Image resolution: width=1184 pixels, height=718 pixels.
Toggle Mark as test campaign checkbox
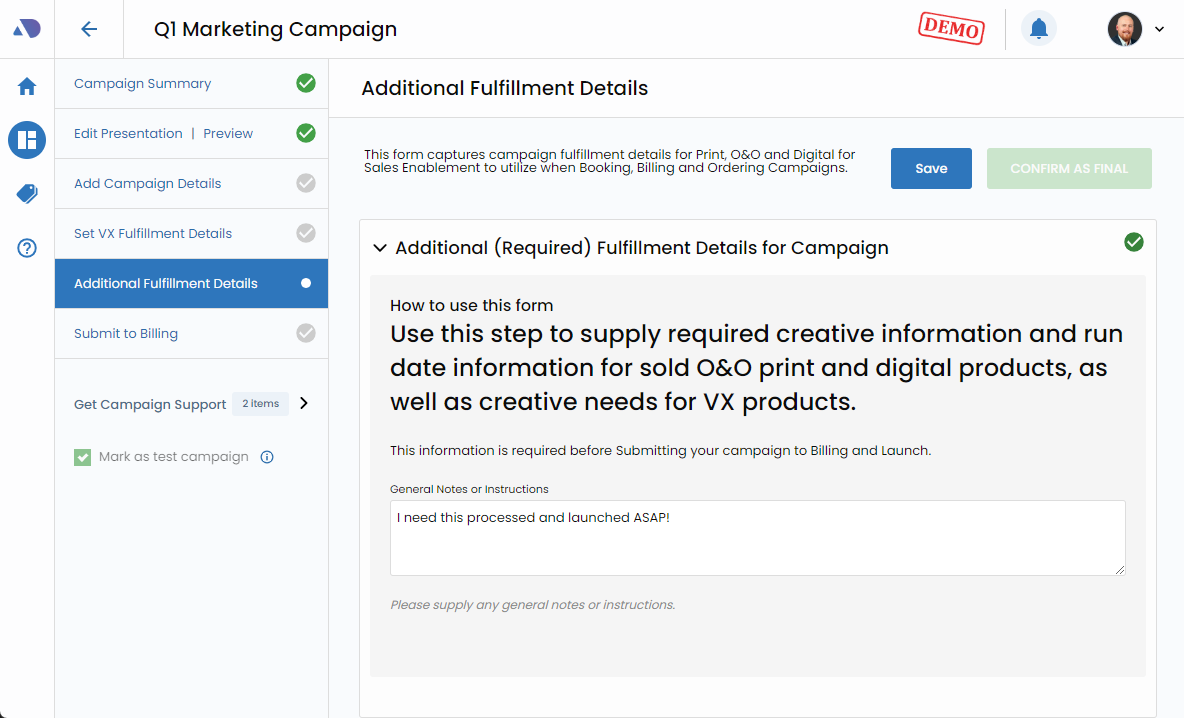click(83, 457)
